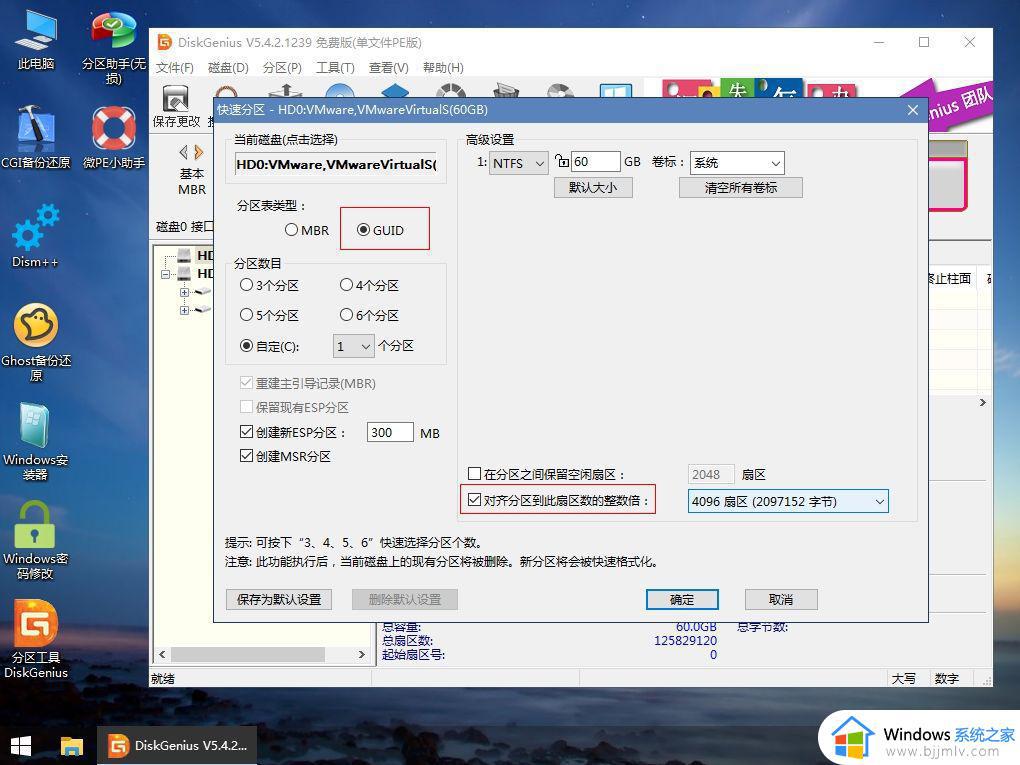Choose 5个分区 option
This screenshot has width=1020, height=765.
tap(269, 315)
